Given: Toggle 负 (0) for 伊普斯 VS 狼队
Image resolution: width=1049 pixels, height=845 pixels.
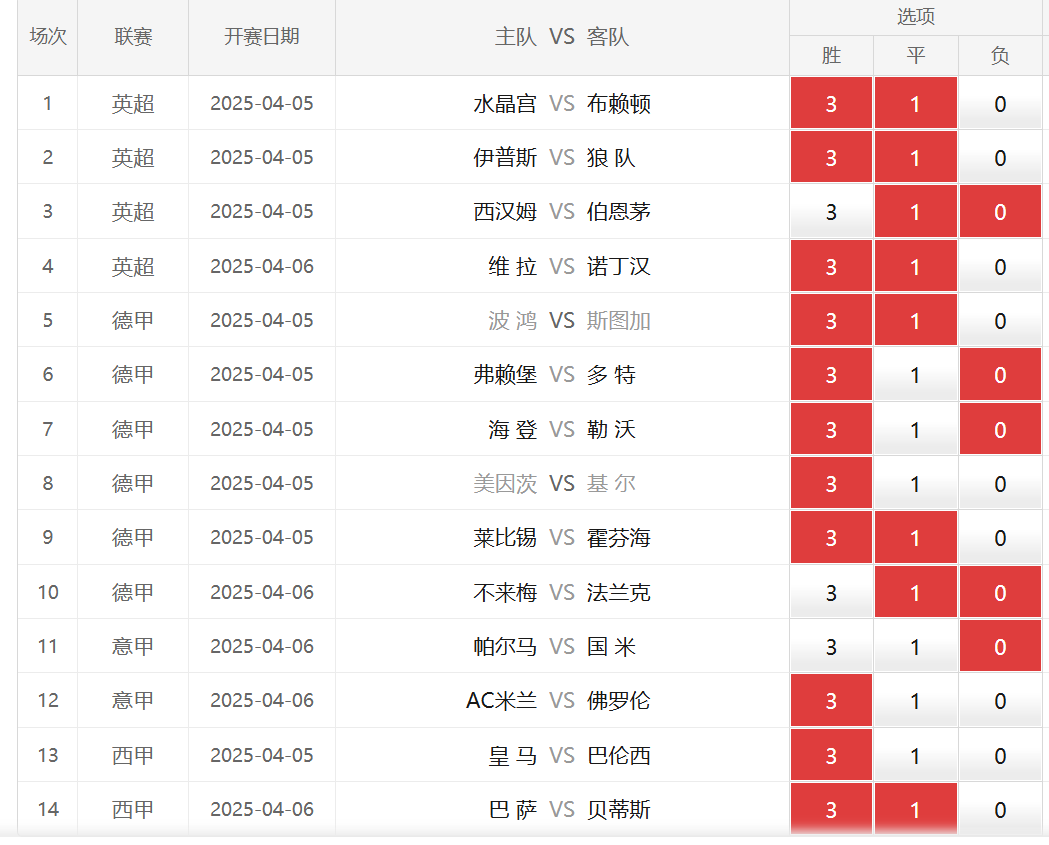Looking at the screenshot, I should [x=1000, y=157].
